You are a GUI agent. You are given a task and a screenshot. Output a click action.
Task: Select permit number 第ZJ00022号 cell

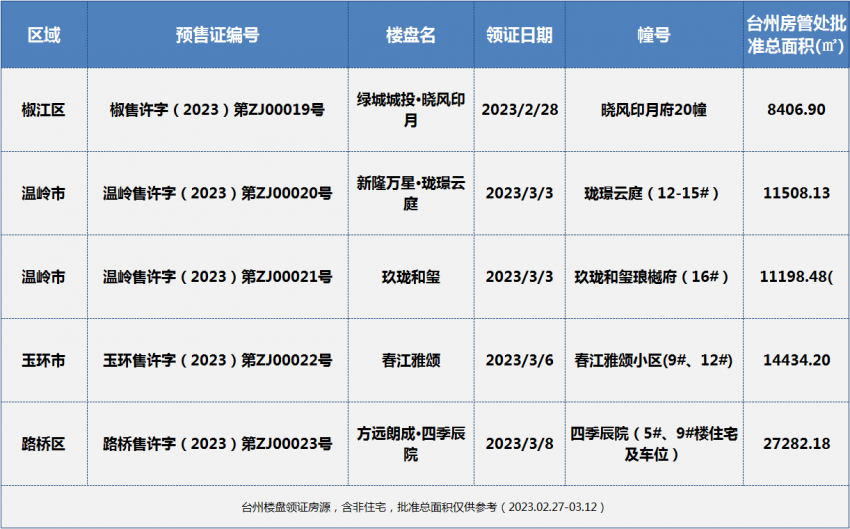point(217,360)
